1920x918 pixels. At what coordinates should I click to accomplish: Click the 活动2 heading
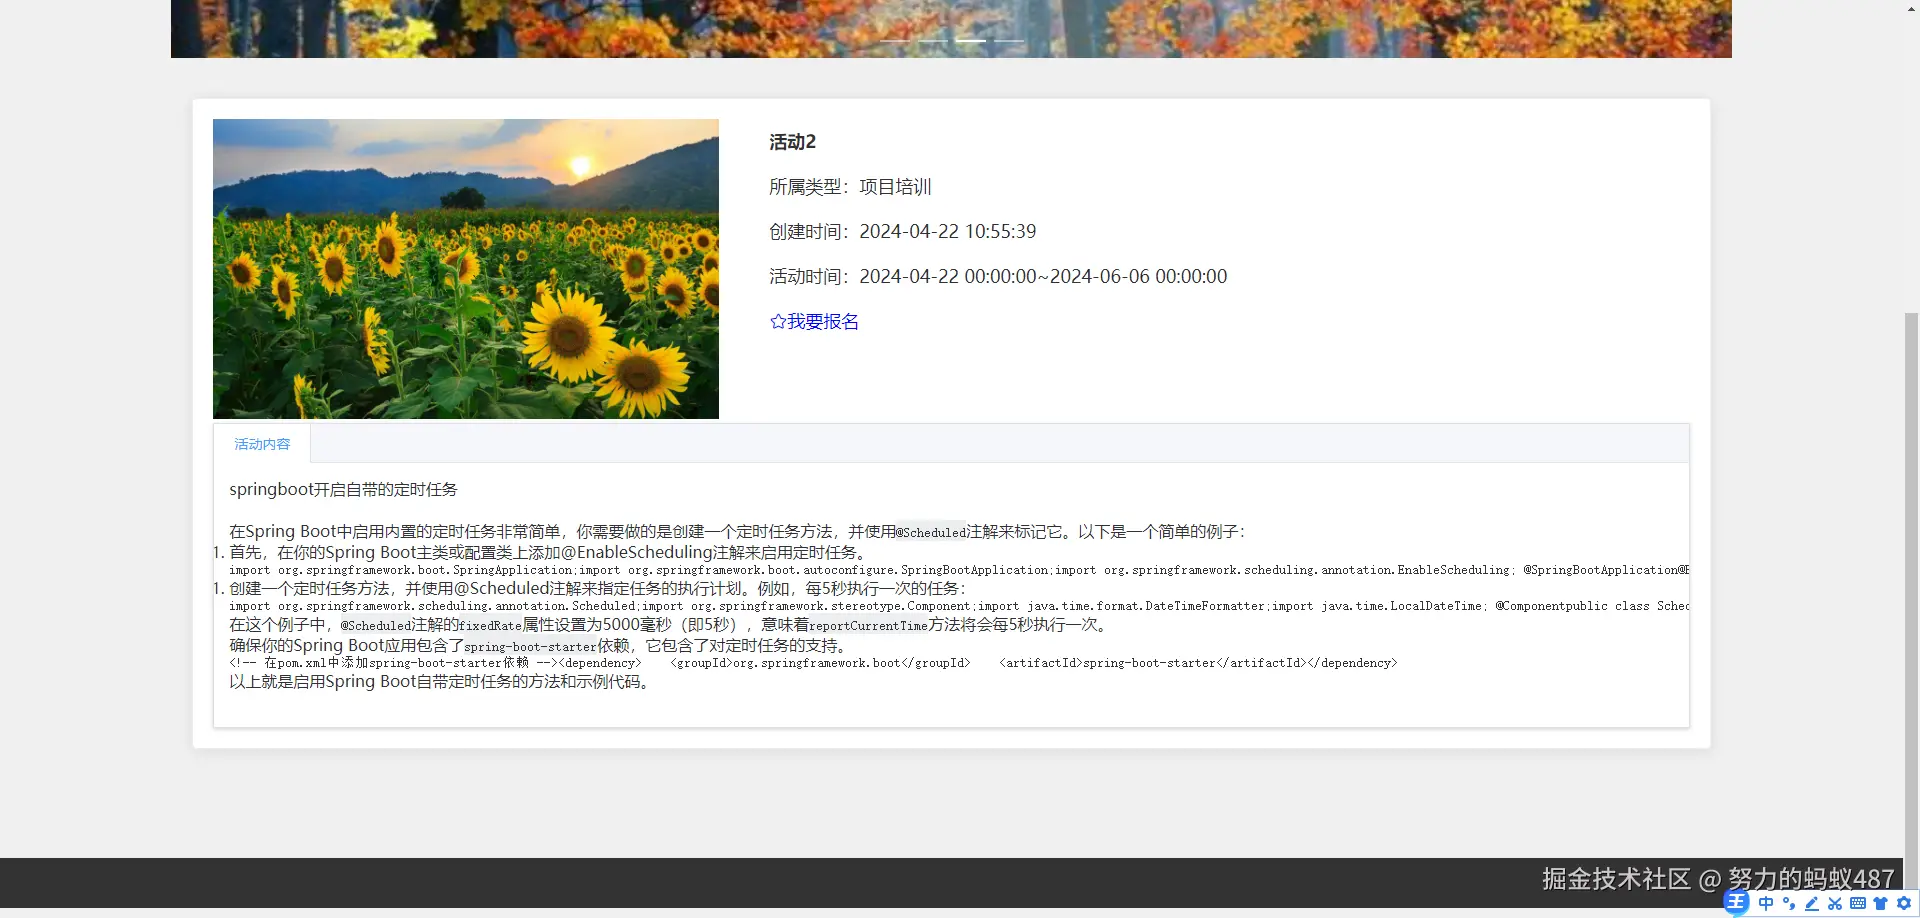click(x=791, y=142)
